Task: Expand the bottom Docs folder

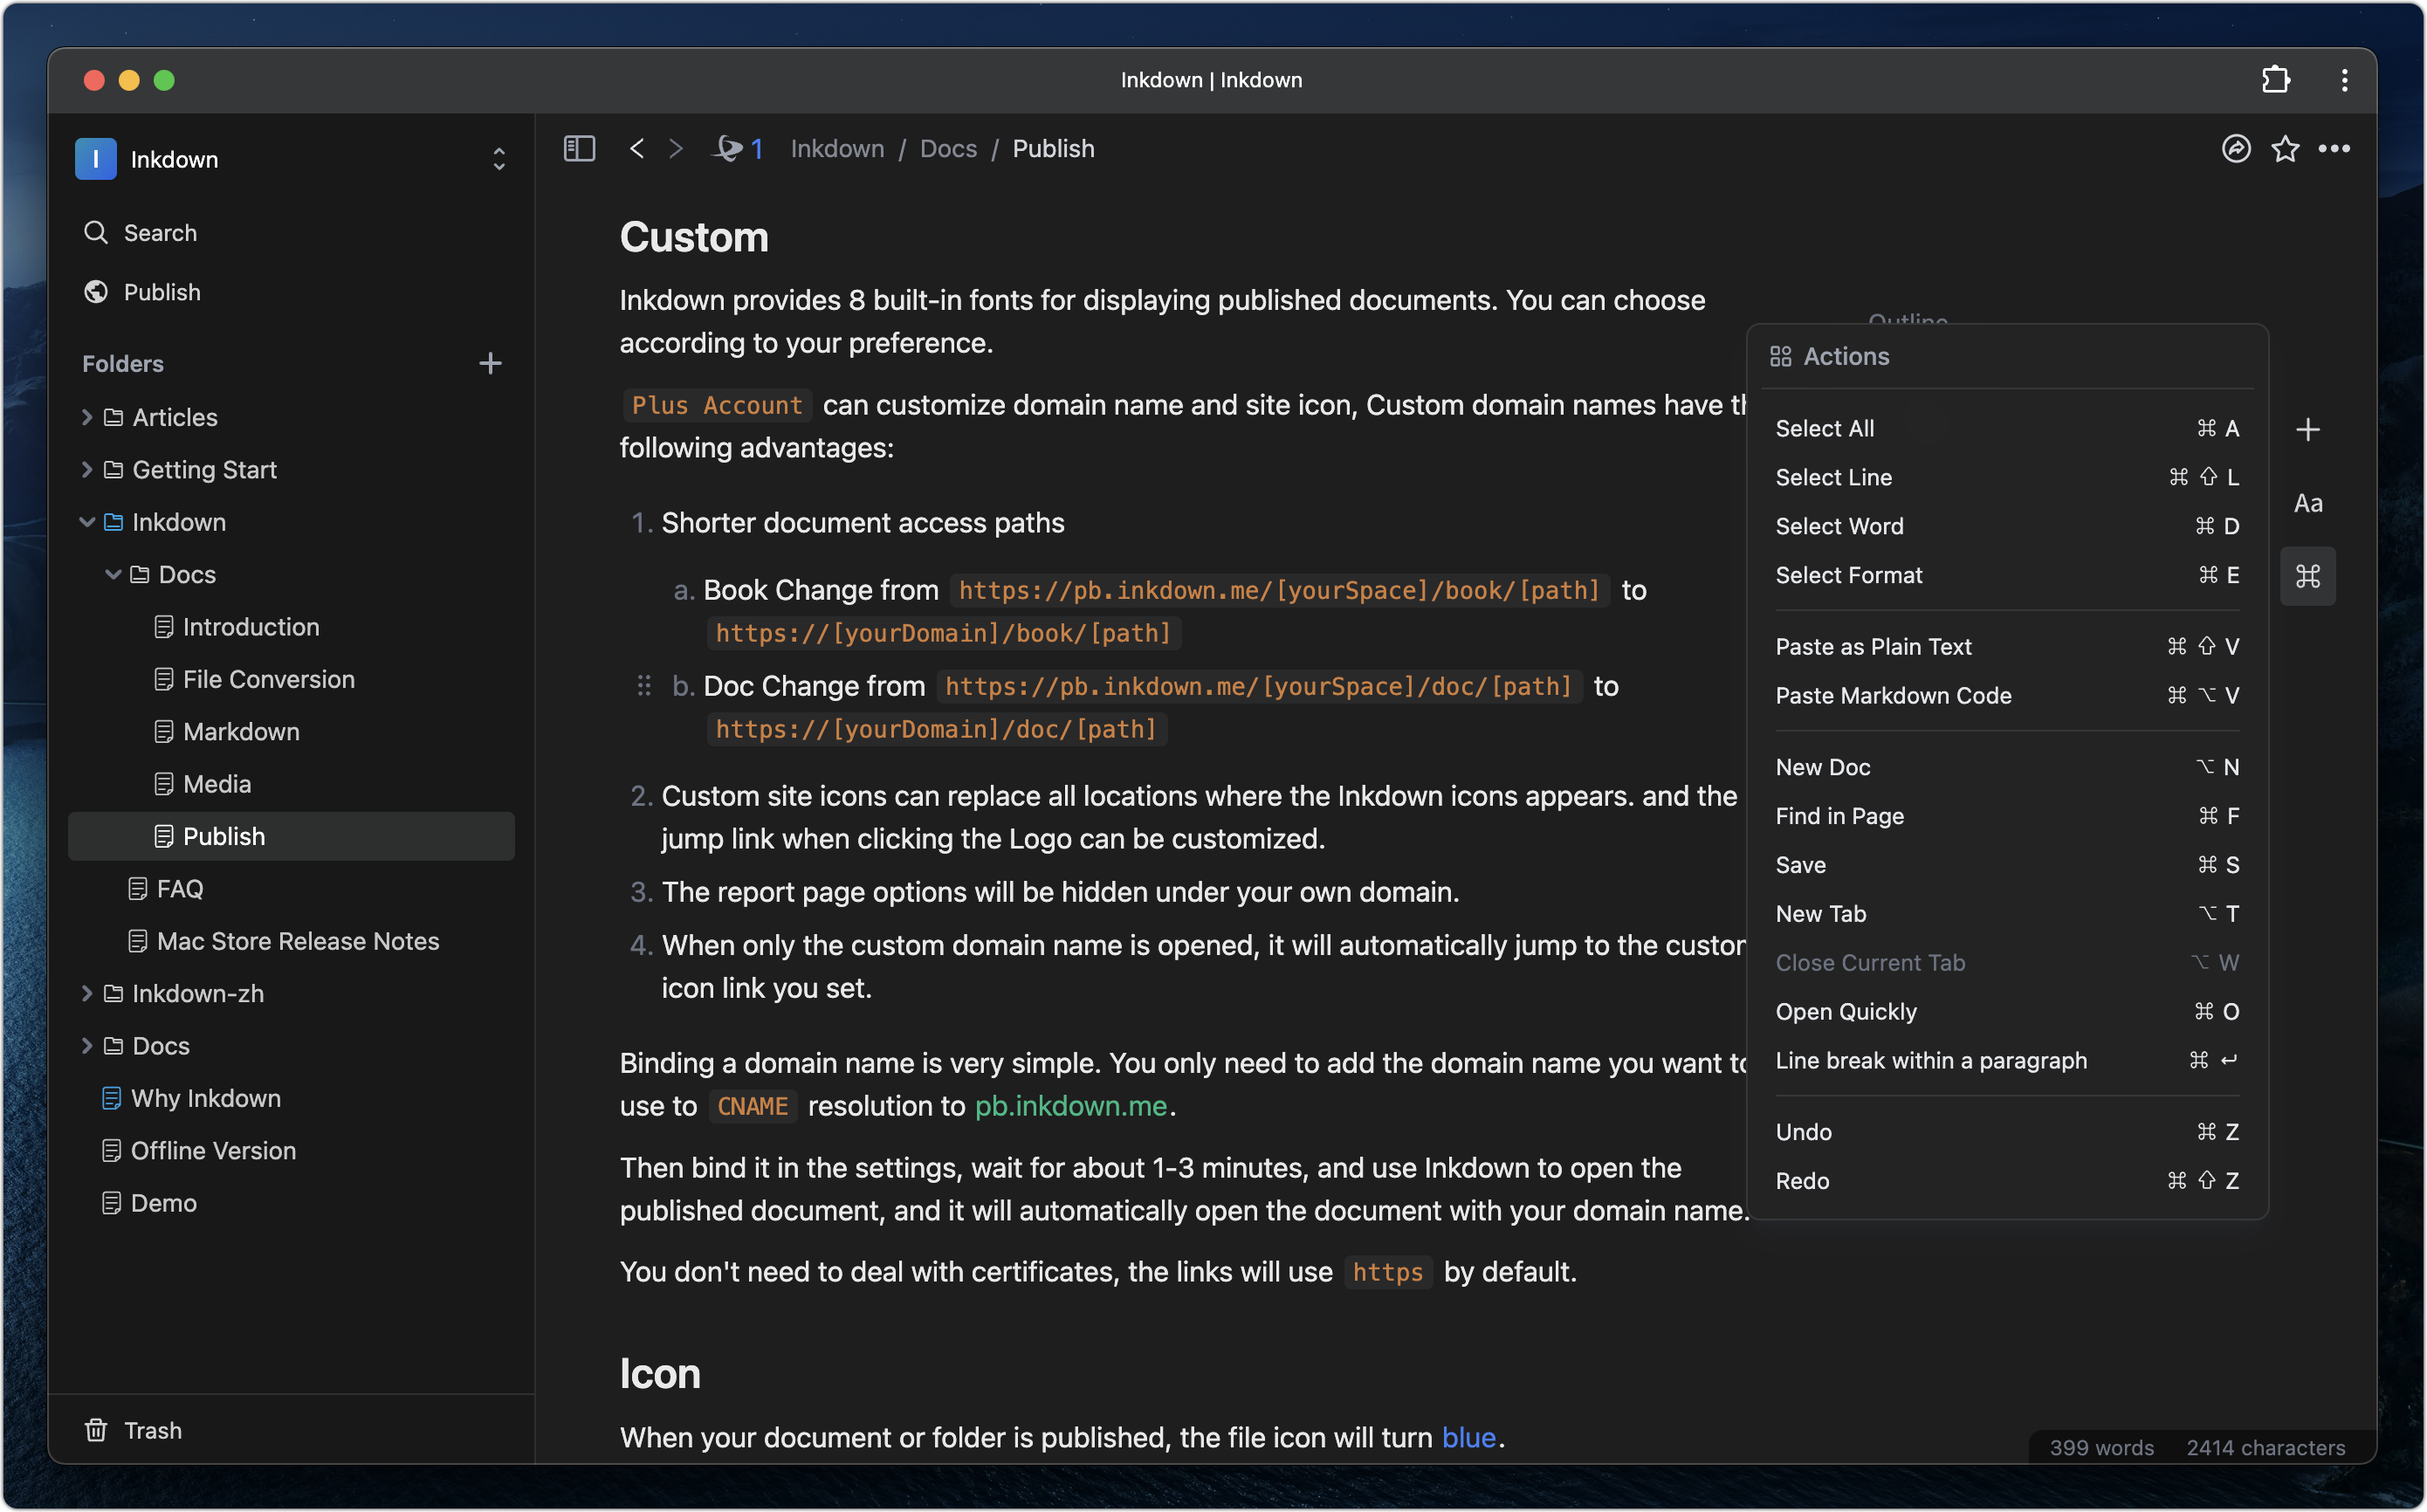Action: 87,1045
